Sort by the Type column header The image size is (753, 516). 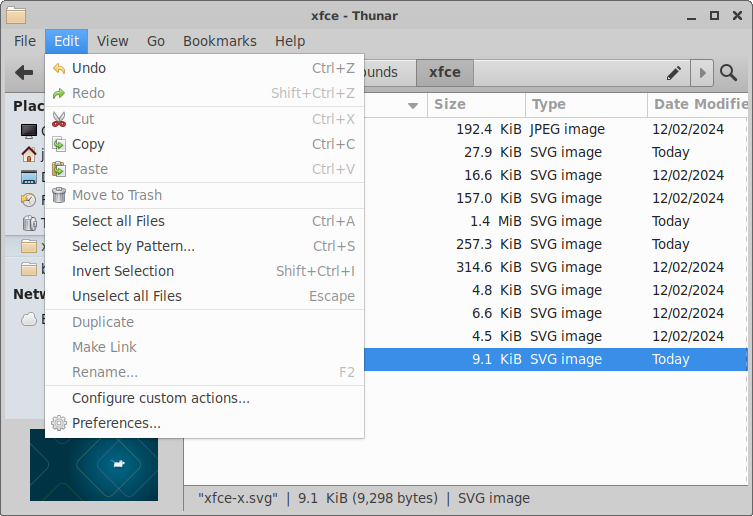(x=587, y=105)
